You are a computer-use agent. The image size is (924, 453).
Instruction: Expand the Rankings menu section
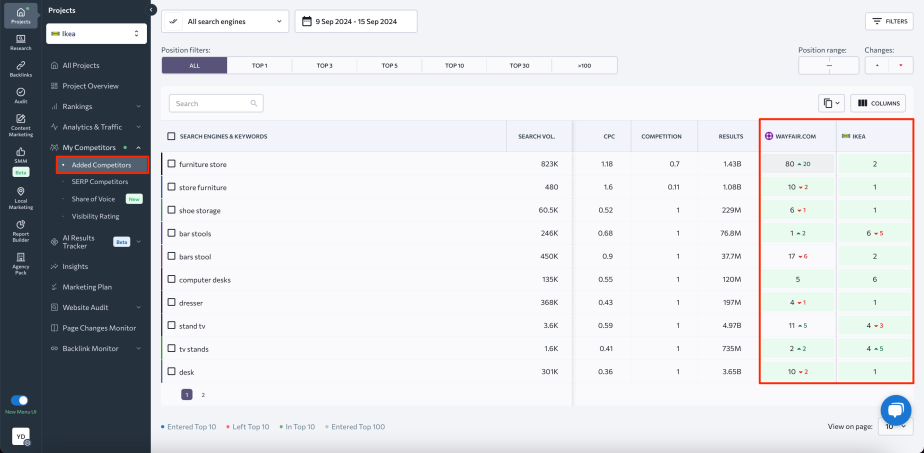coord(100,106)
